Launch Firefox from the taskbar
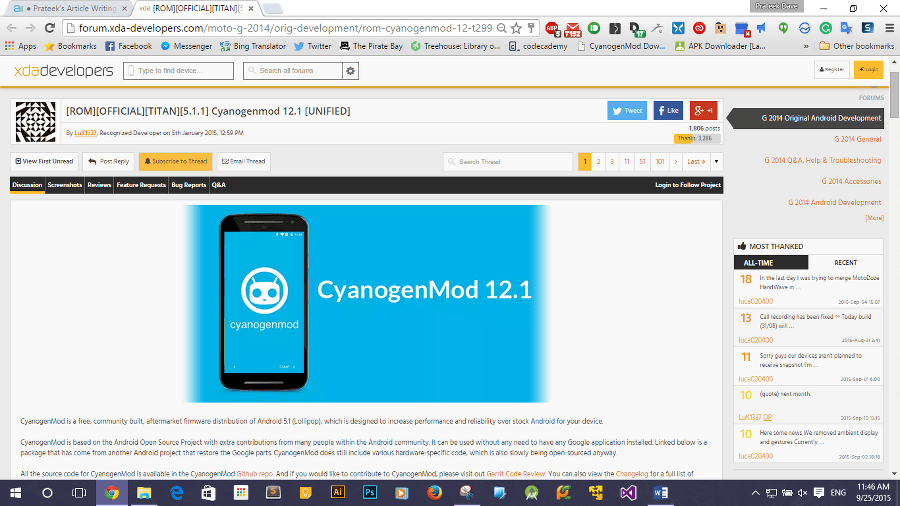This screenshot has height=506, width=900. pyautogui.click(x=435, y=492)
